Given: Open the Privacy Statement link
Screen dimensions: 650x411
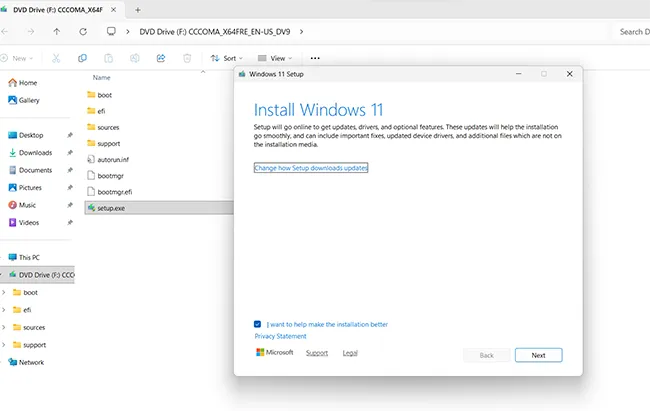Looking at the screenshot, I should point(280,336).
